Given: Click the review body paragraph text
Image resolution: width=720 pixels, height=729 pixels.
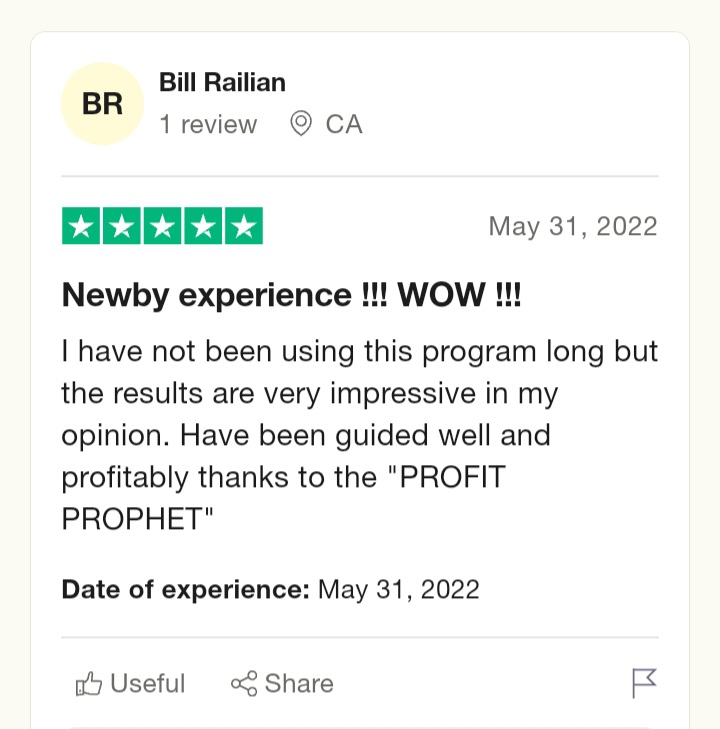Looking at the screenshot, I should coord(360,435).
